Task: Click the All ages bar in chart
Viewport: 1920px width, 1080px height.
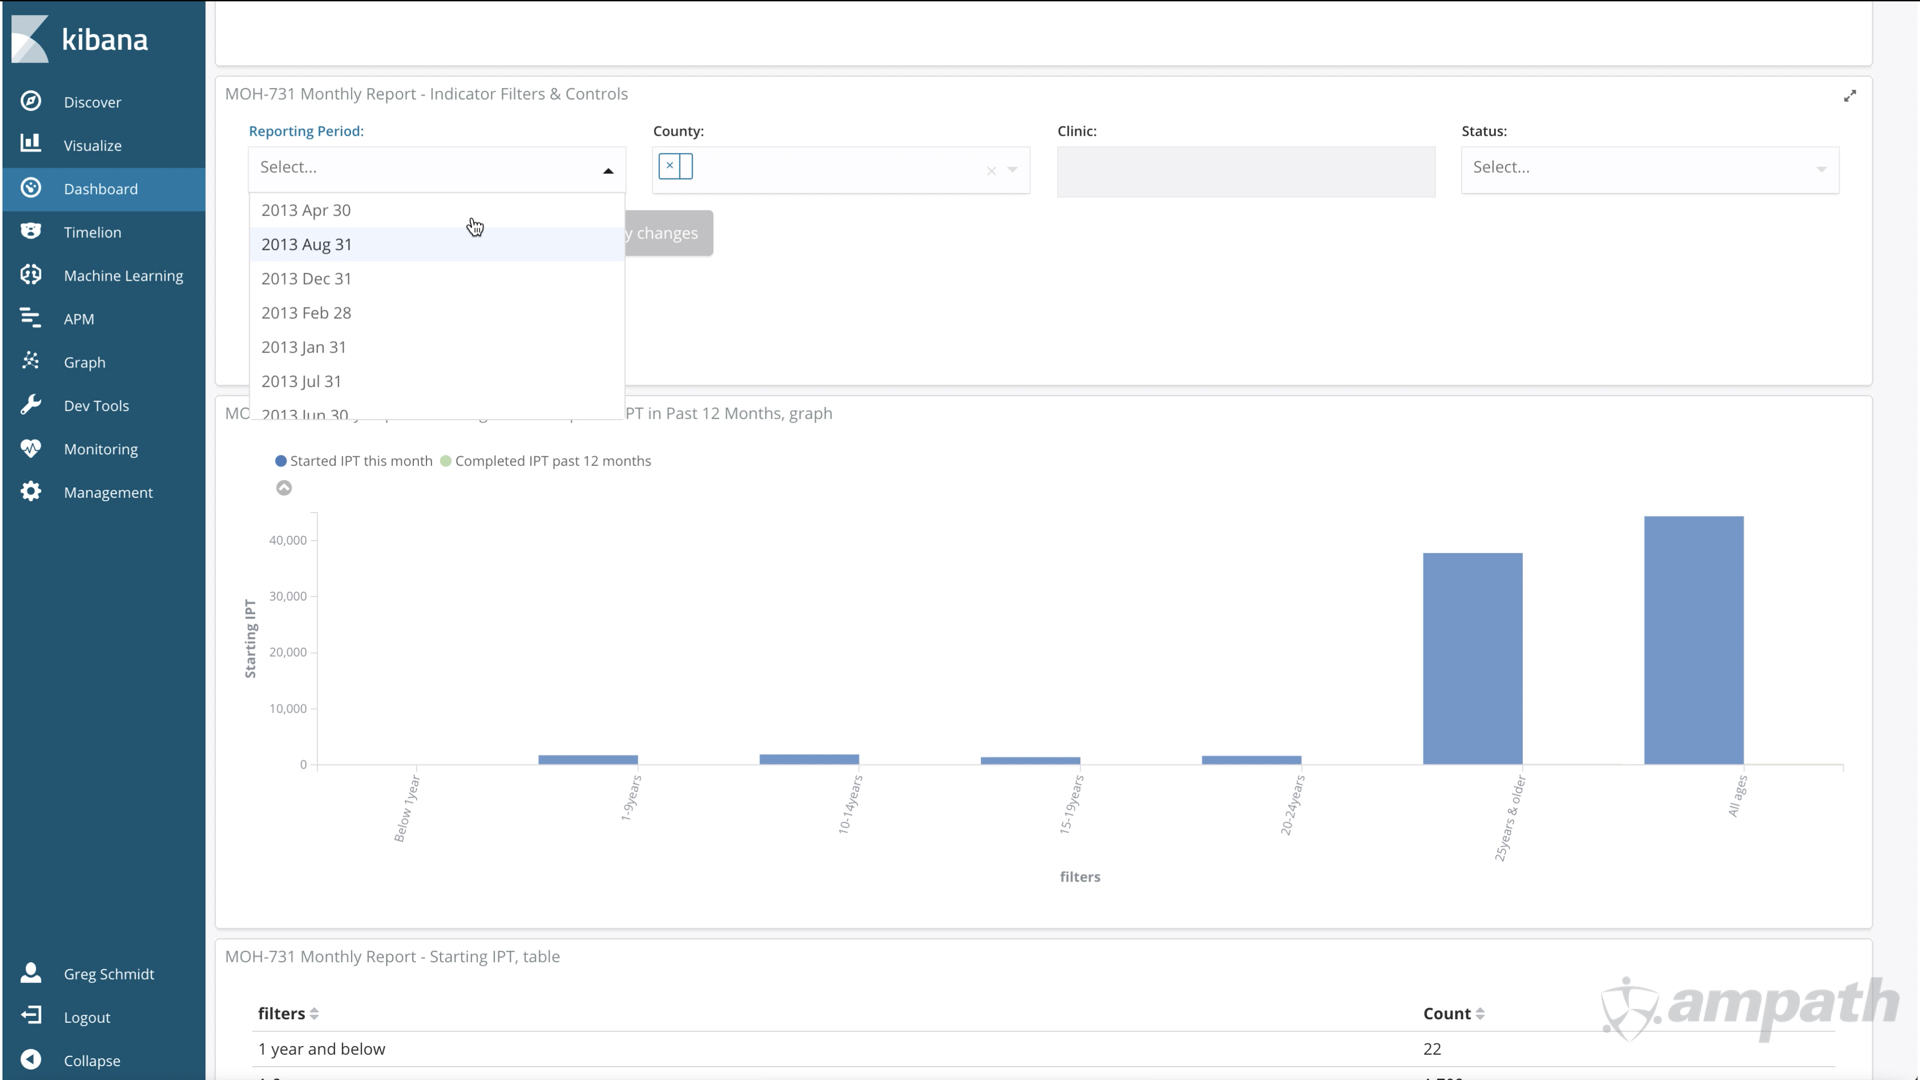Action: tap(1693, 640)
